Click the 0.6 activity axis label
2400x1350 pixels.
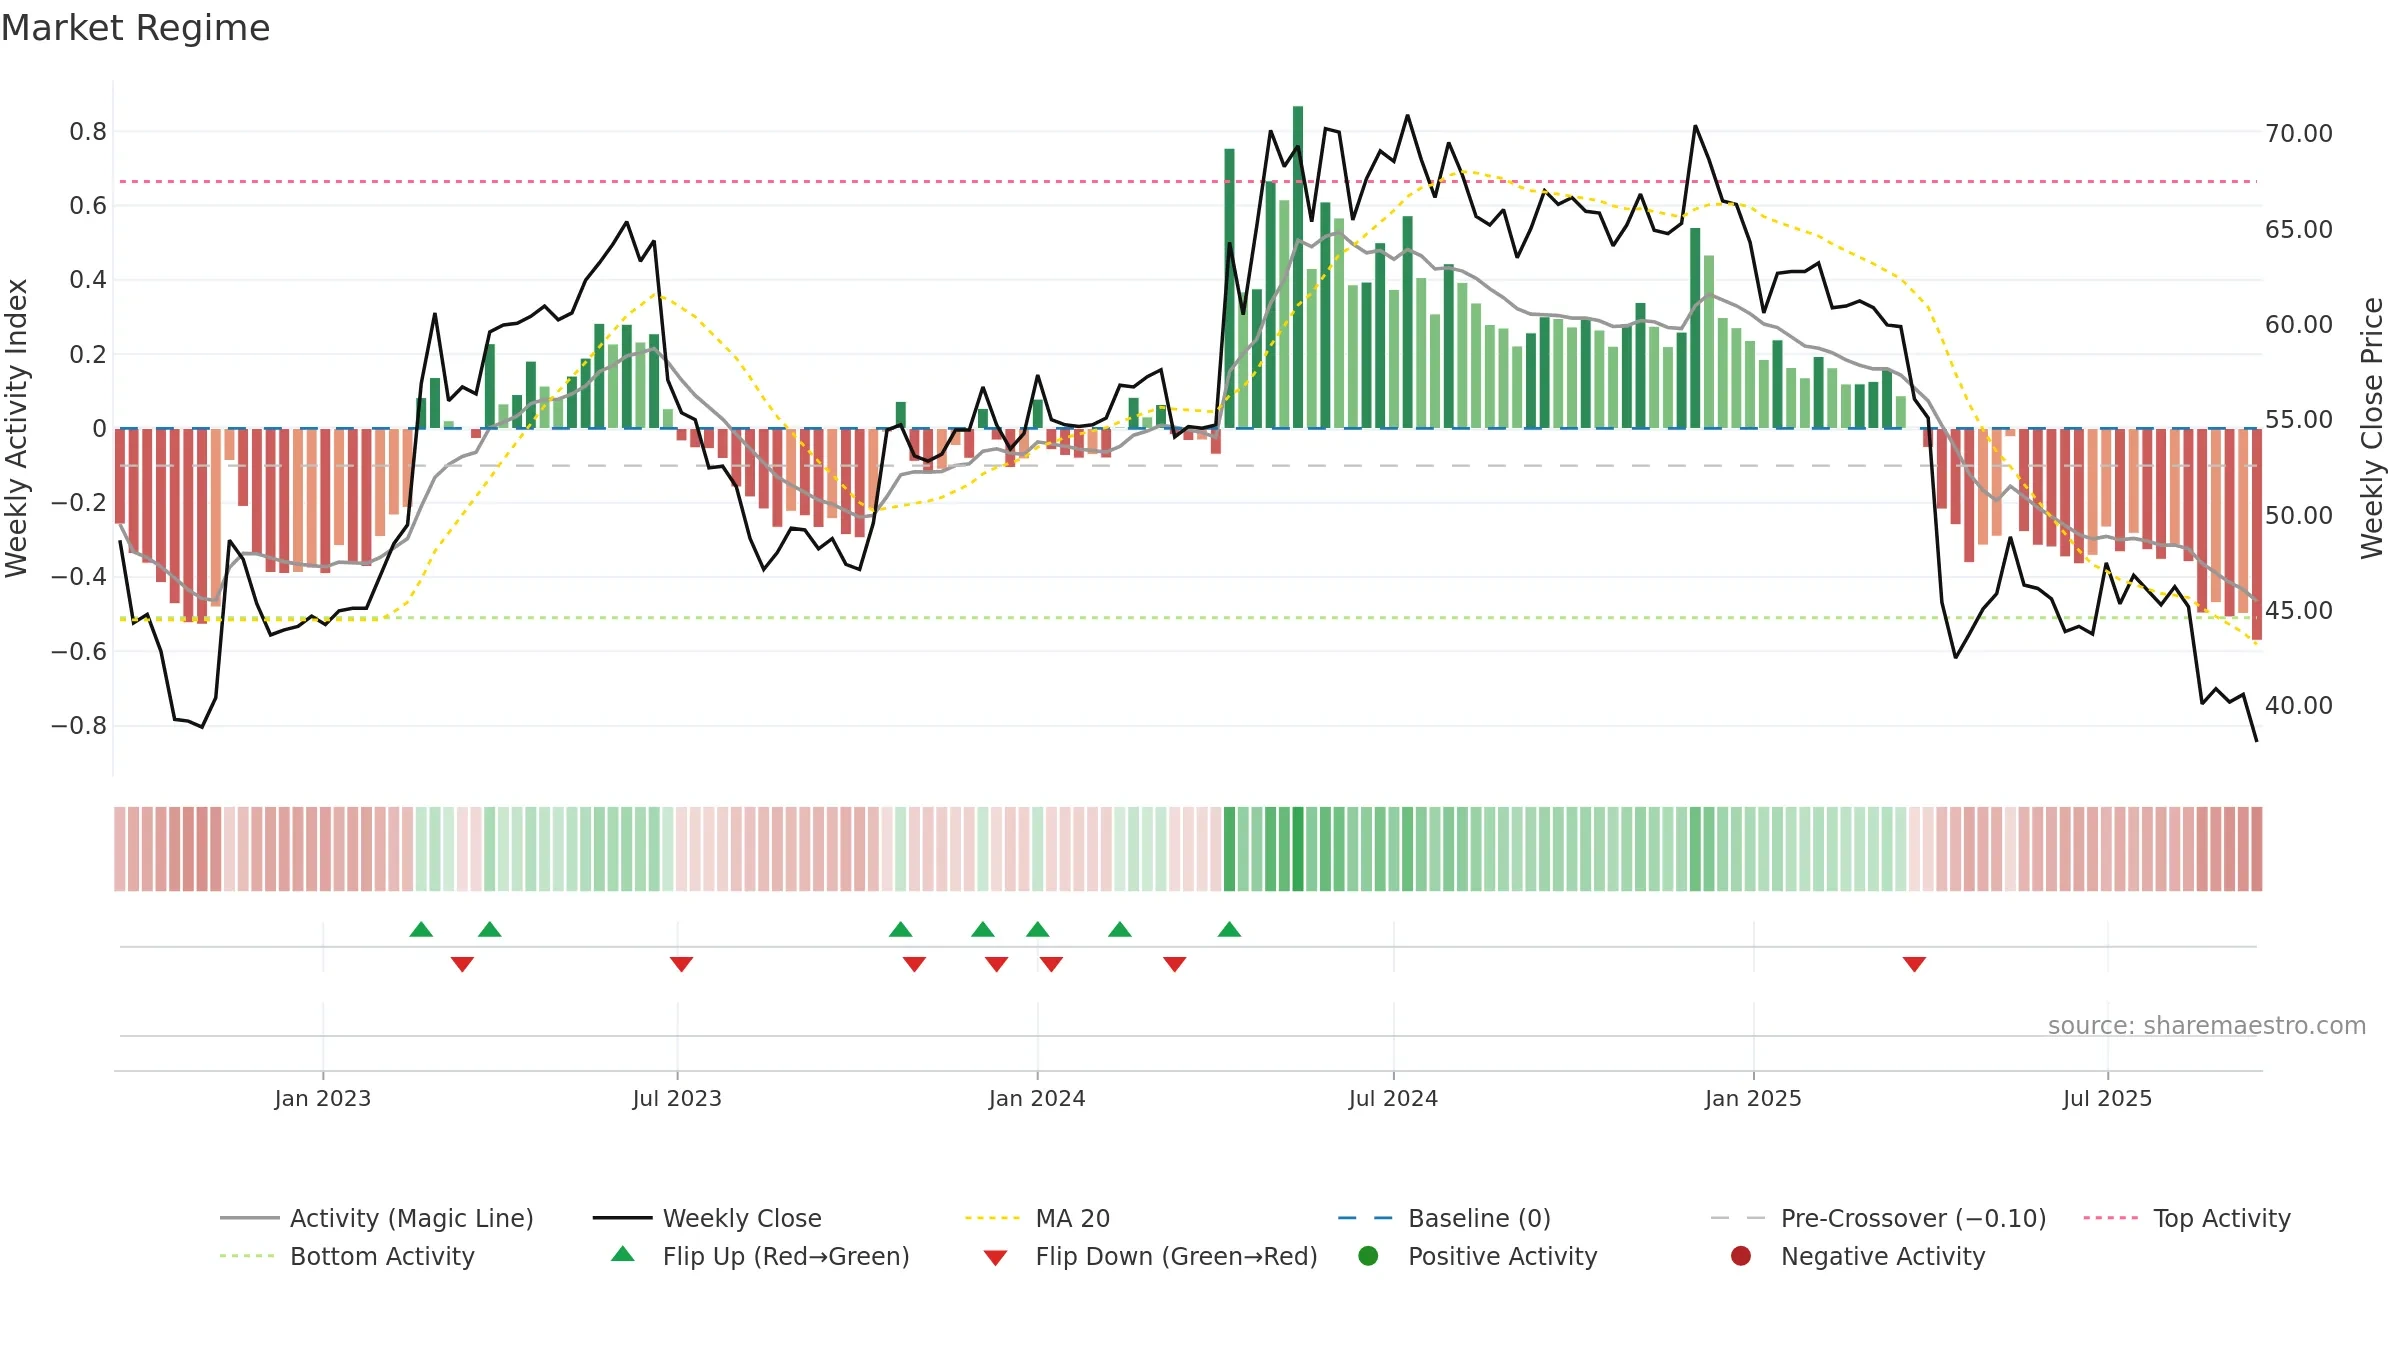pos(88,205)
